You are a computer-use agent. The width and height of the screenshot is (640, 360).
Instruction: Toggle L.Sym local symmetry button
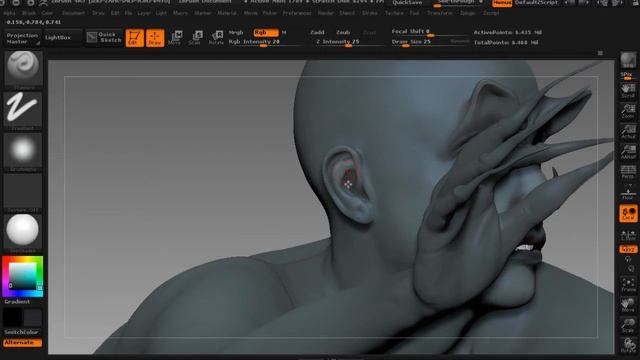(x=628, y=235)
